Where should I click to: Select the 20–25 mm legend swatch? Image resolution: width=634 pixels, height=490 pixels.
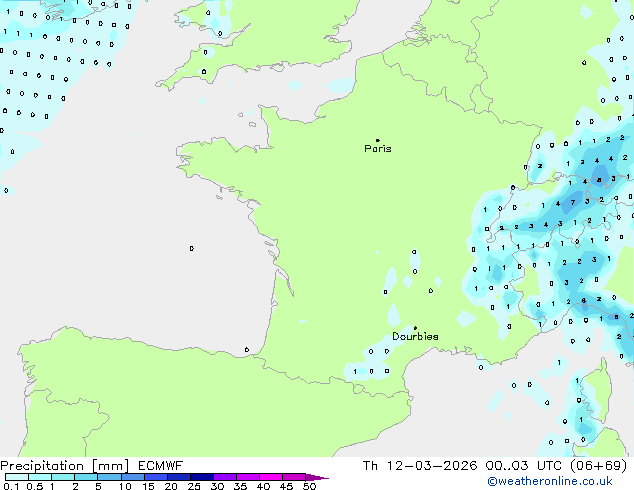[178, 477]
